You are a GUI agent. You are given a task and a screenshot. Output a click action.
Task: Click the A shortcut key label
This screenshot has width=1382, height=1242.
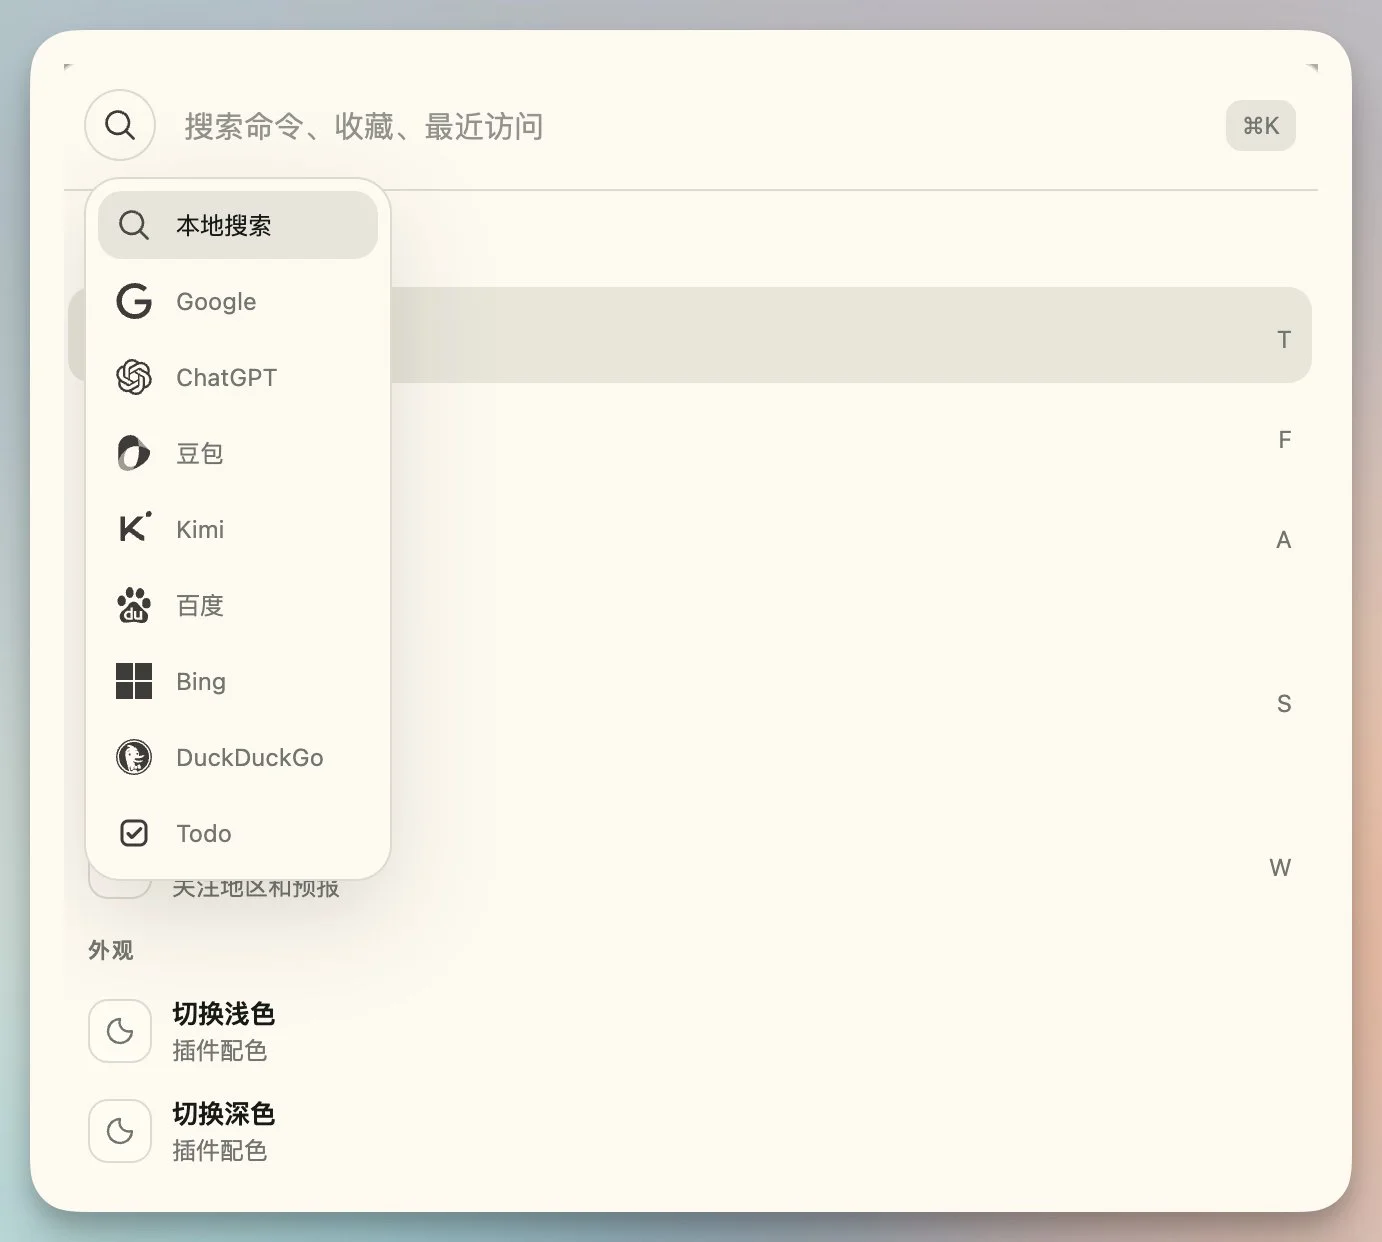(x=1284, y=540)
